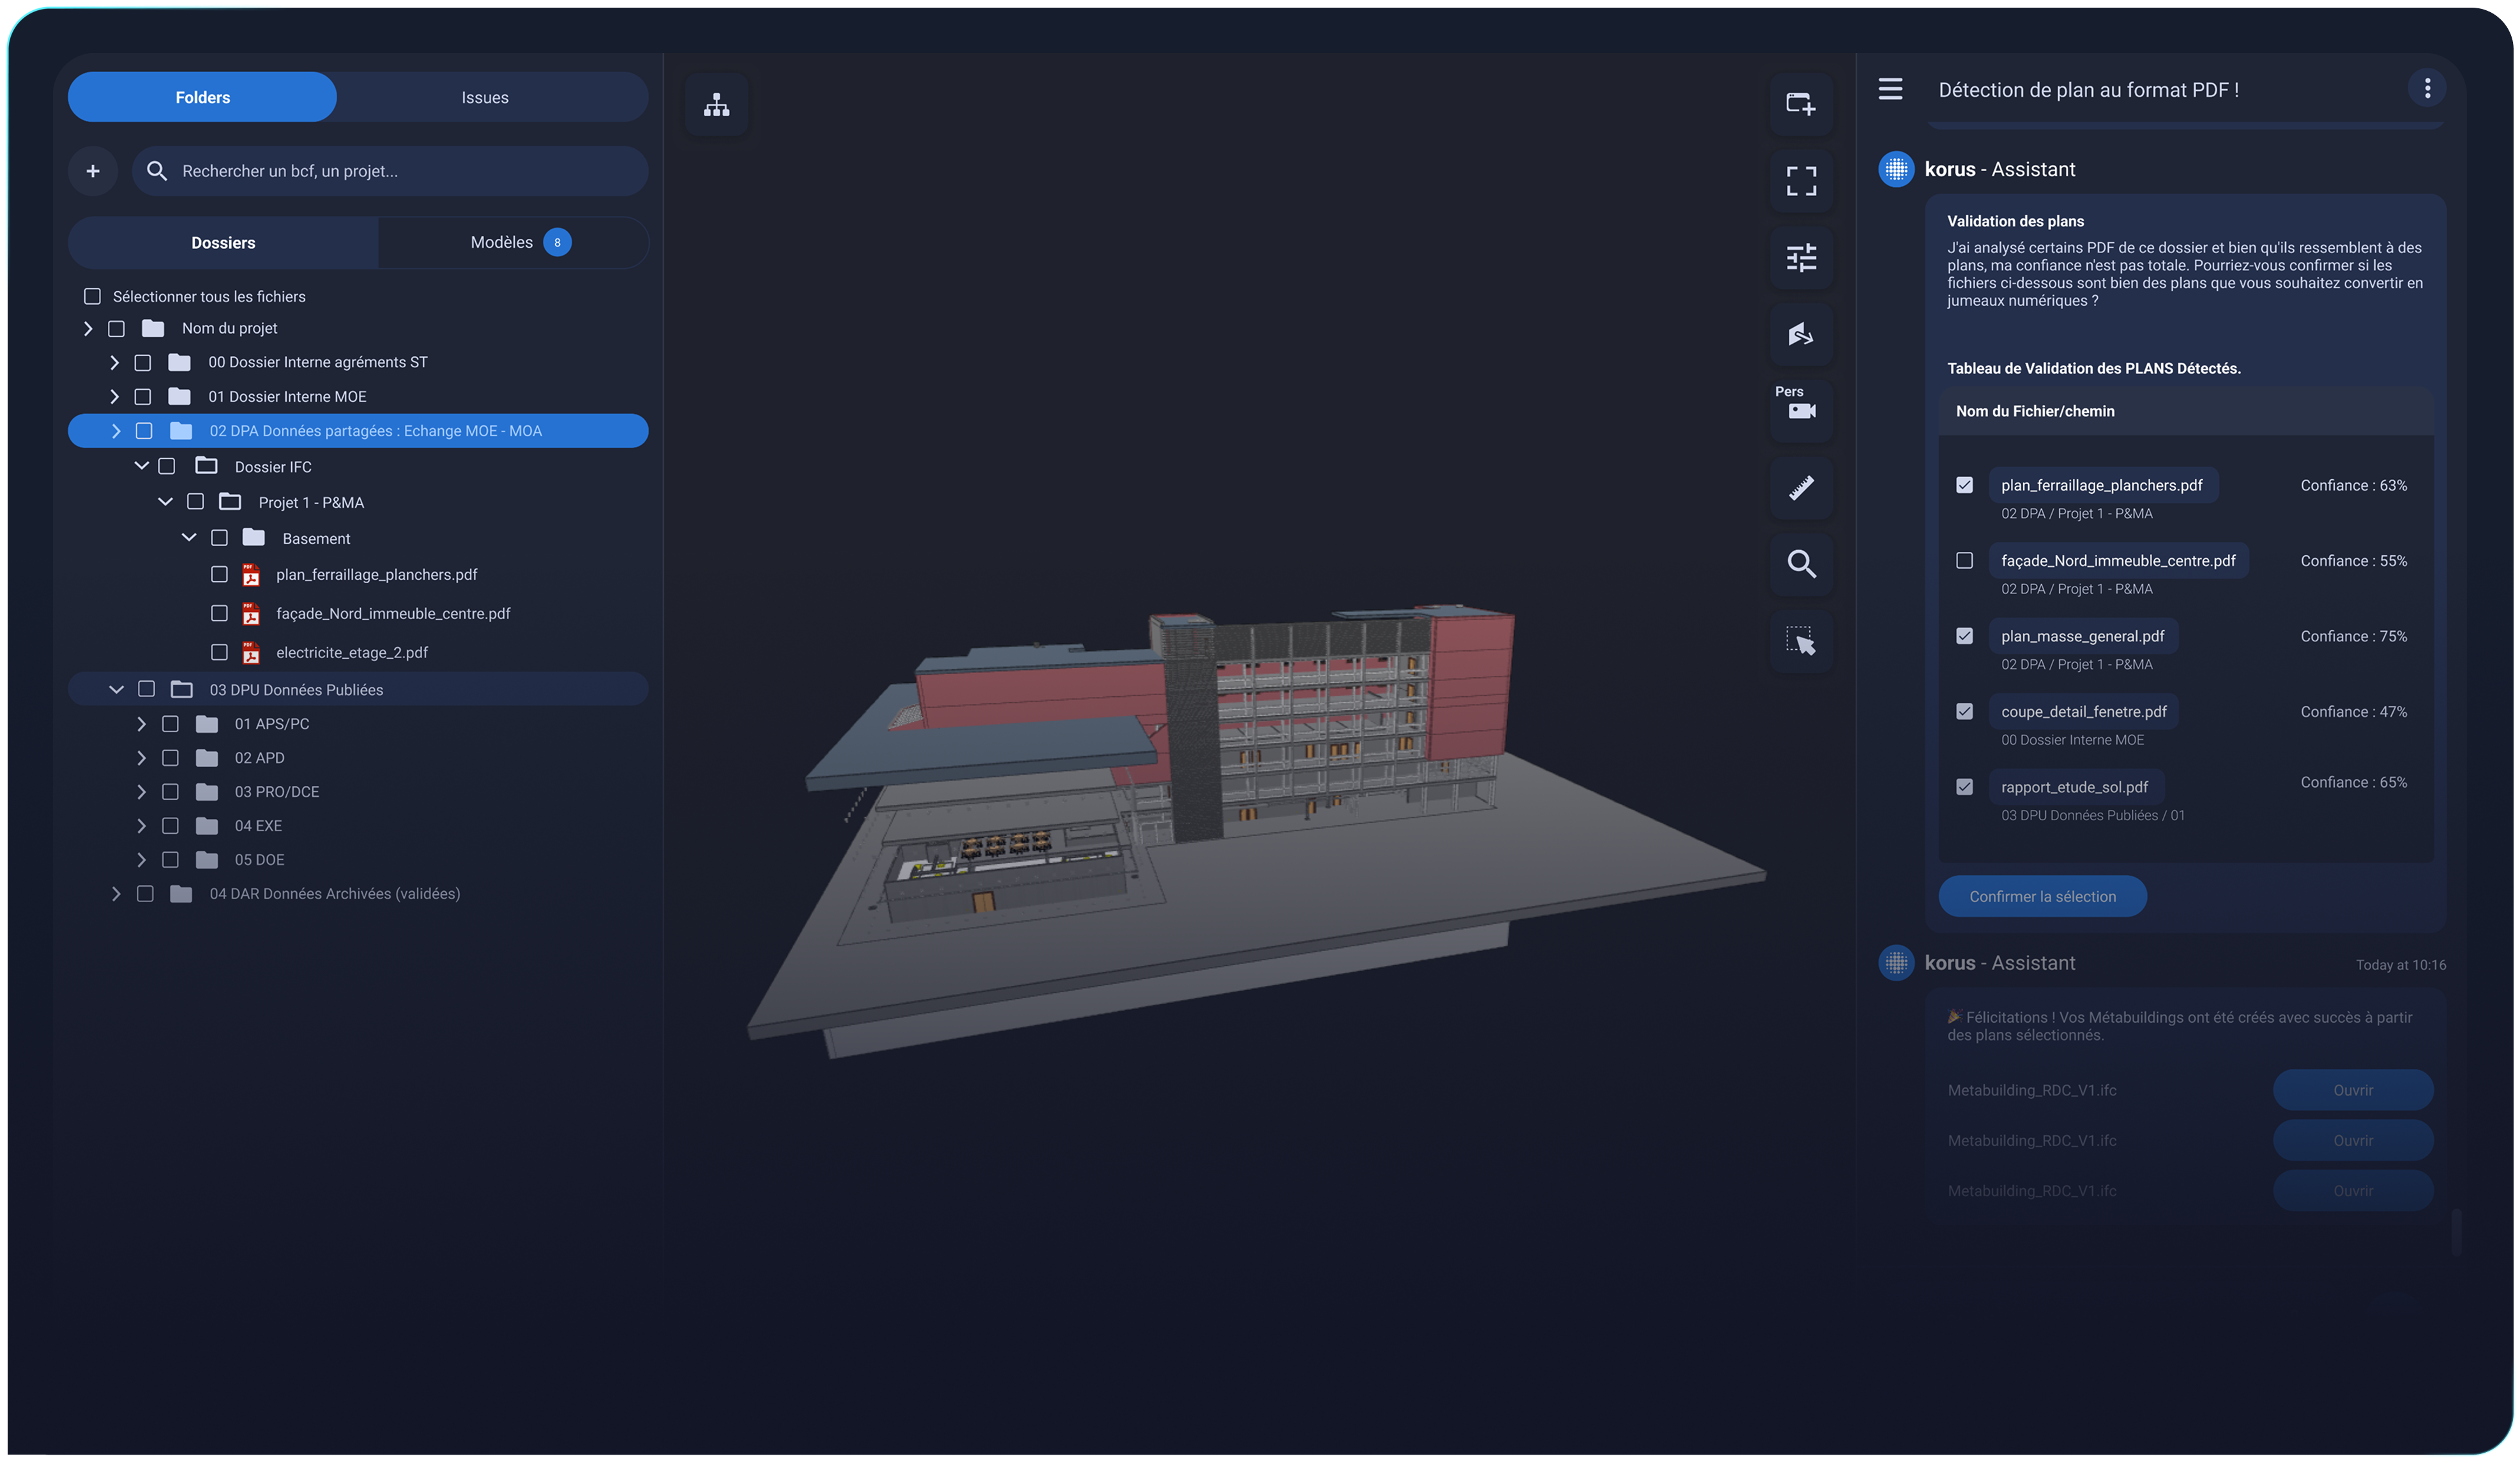
Task: Switch to the Issues tab
Action: [x=485, y=97]
